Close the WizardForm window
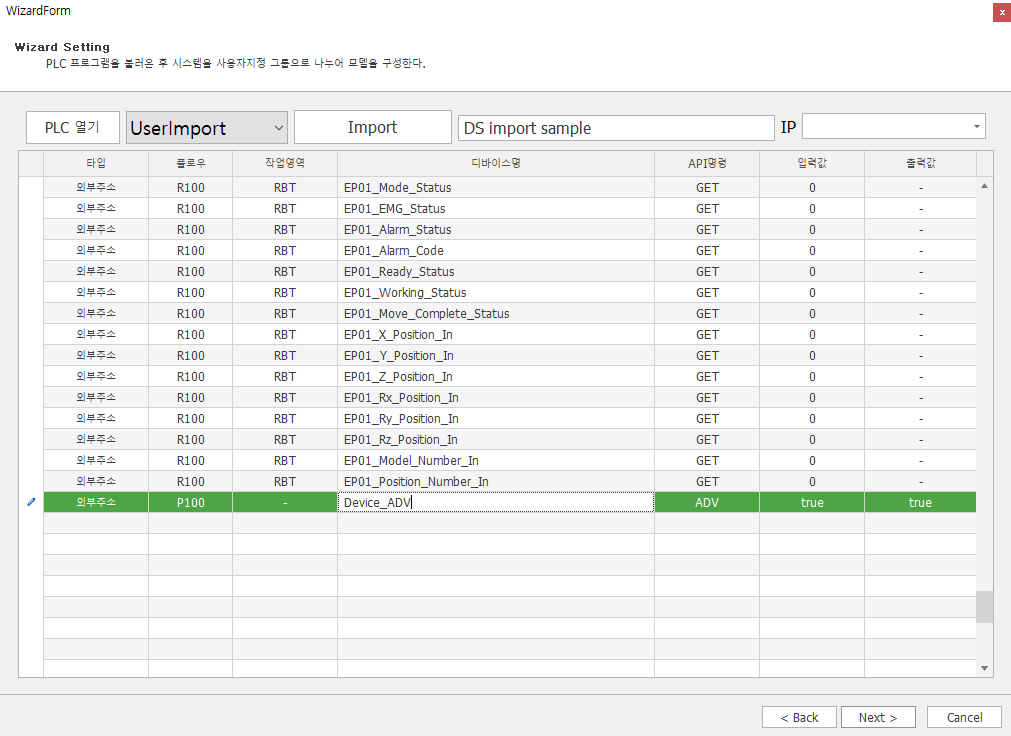This screenshot has width=1011, height=736. (x=1001, y=12)
